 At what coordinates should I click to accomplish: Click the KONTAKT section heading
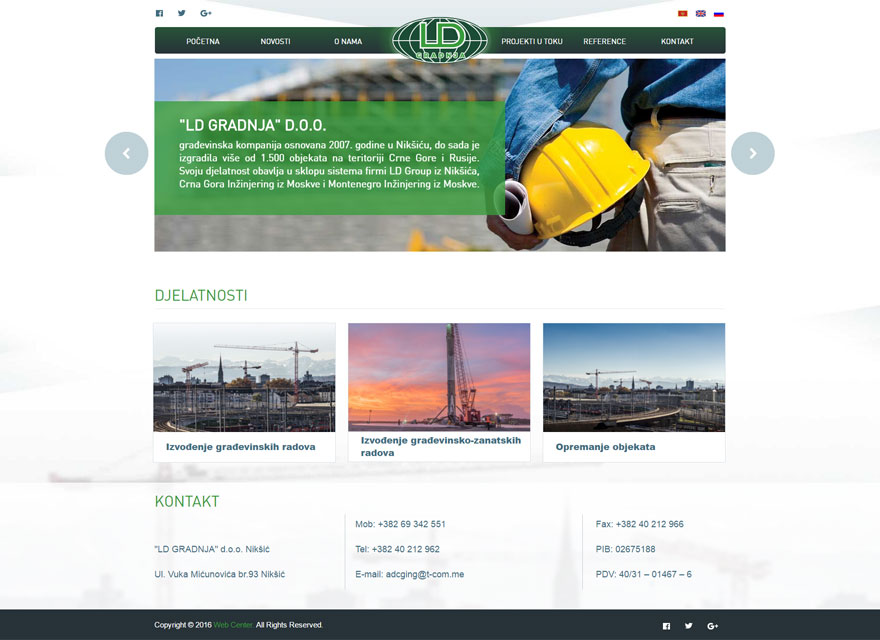click(187, 501)
